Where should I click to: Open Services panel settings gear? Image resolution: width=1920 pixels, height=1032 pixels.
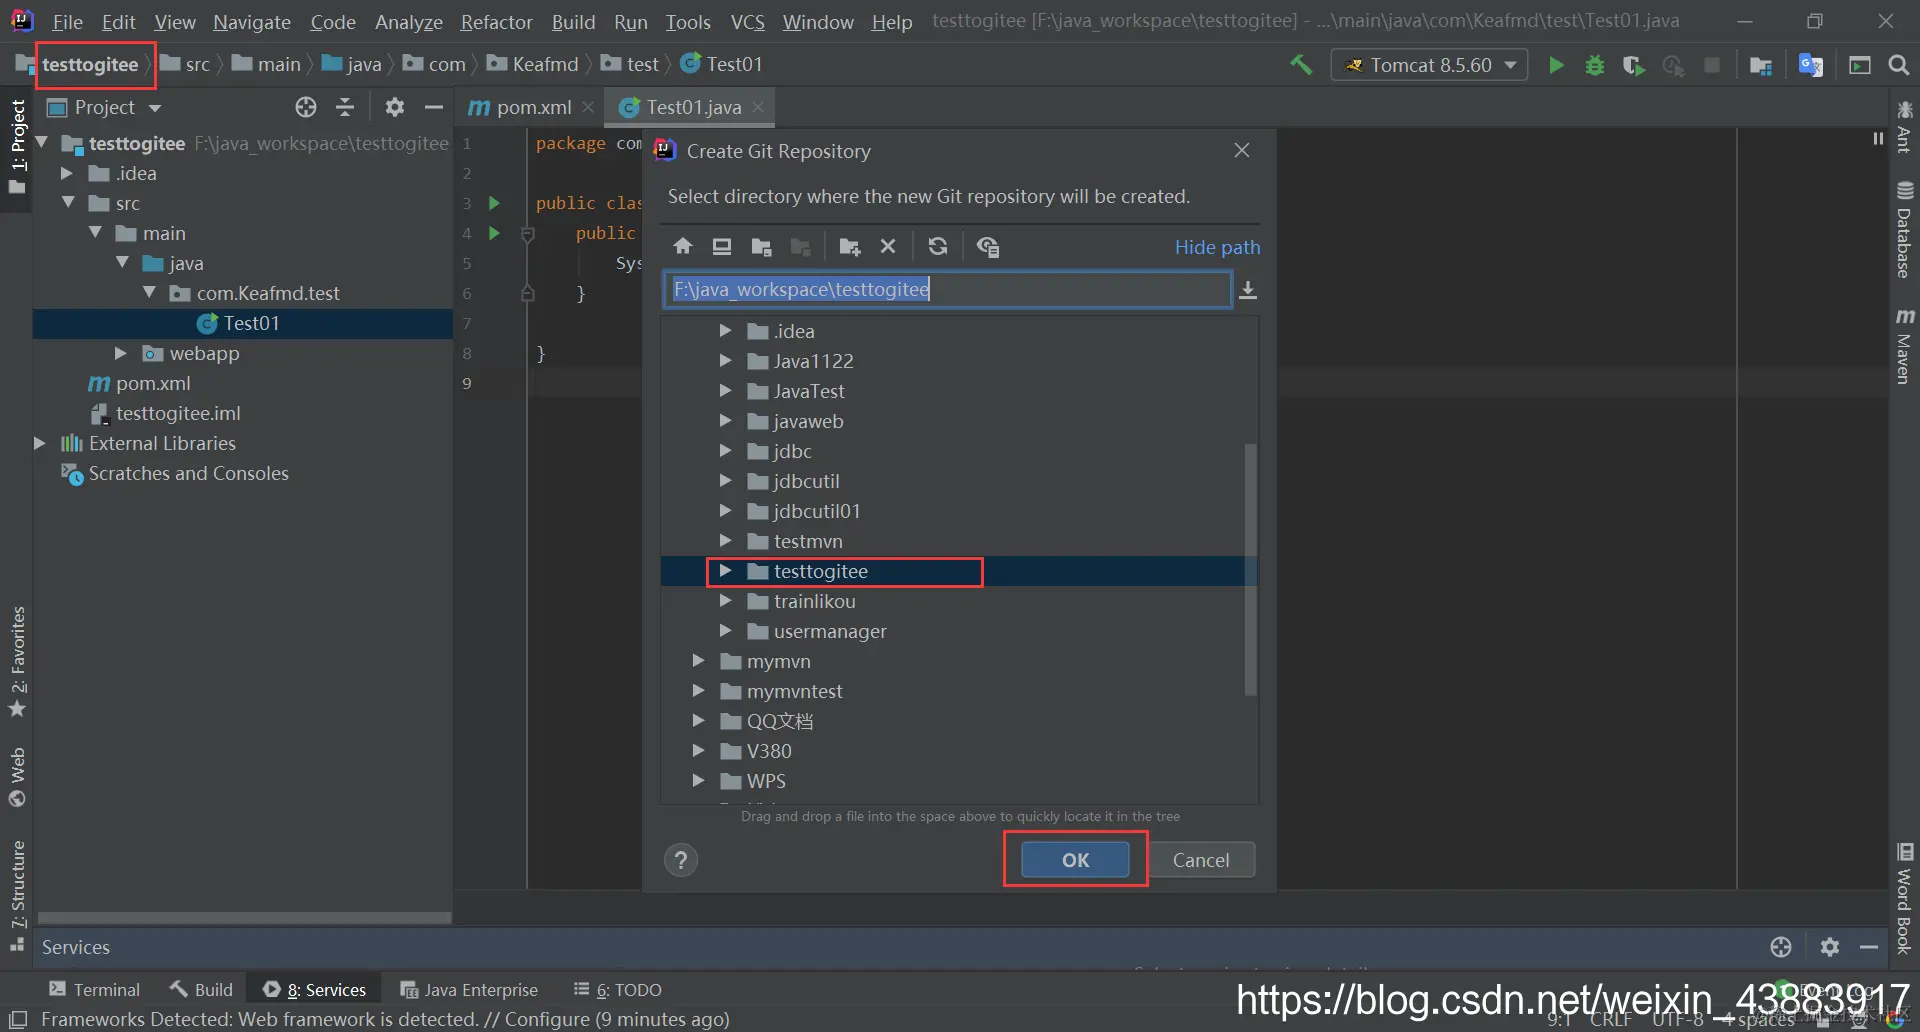pos(1830,947)
